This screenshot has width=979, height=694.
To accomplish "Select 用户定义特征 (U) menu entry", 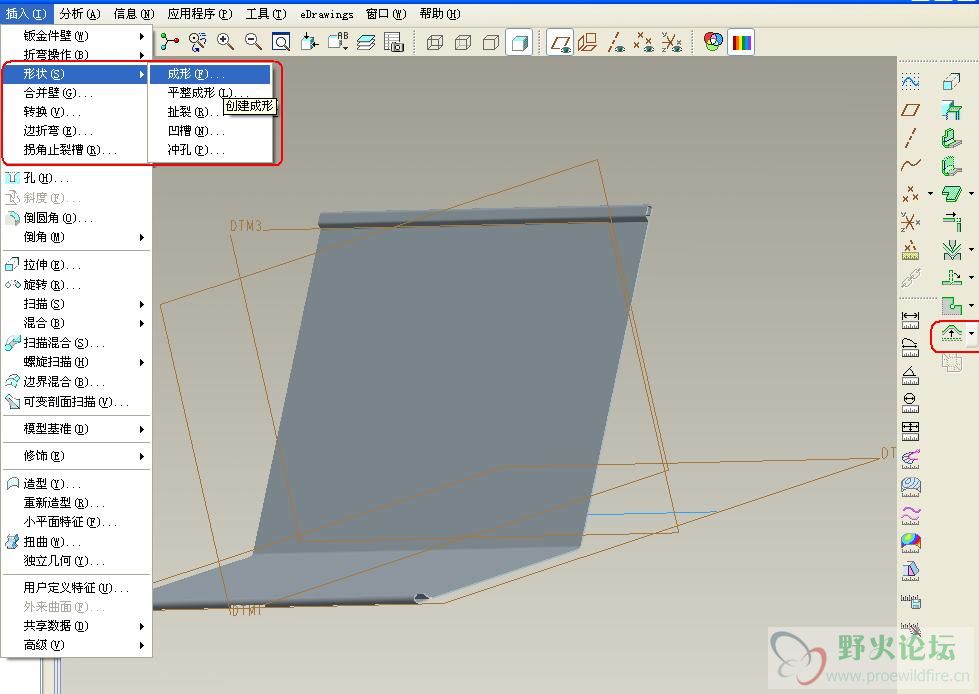I will [76, 588].
